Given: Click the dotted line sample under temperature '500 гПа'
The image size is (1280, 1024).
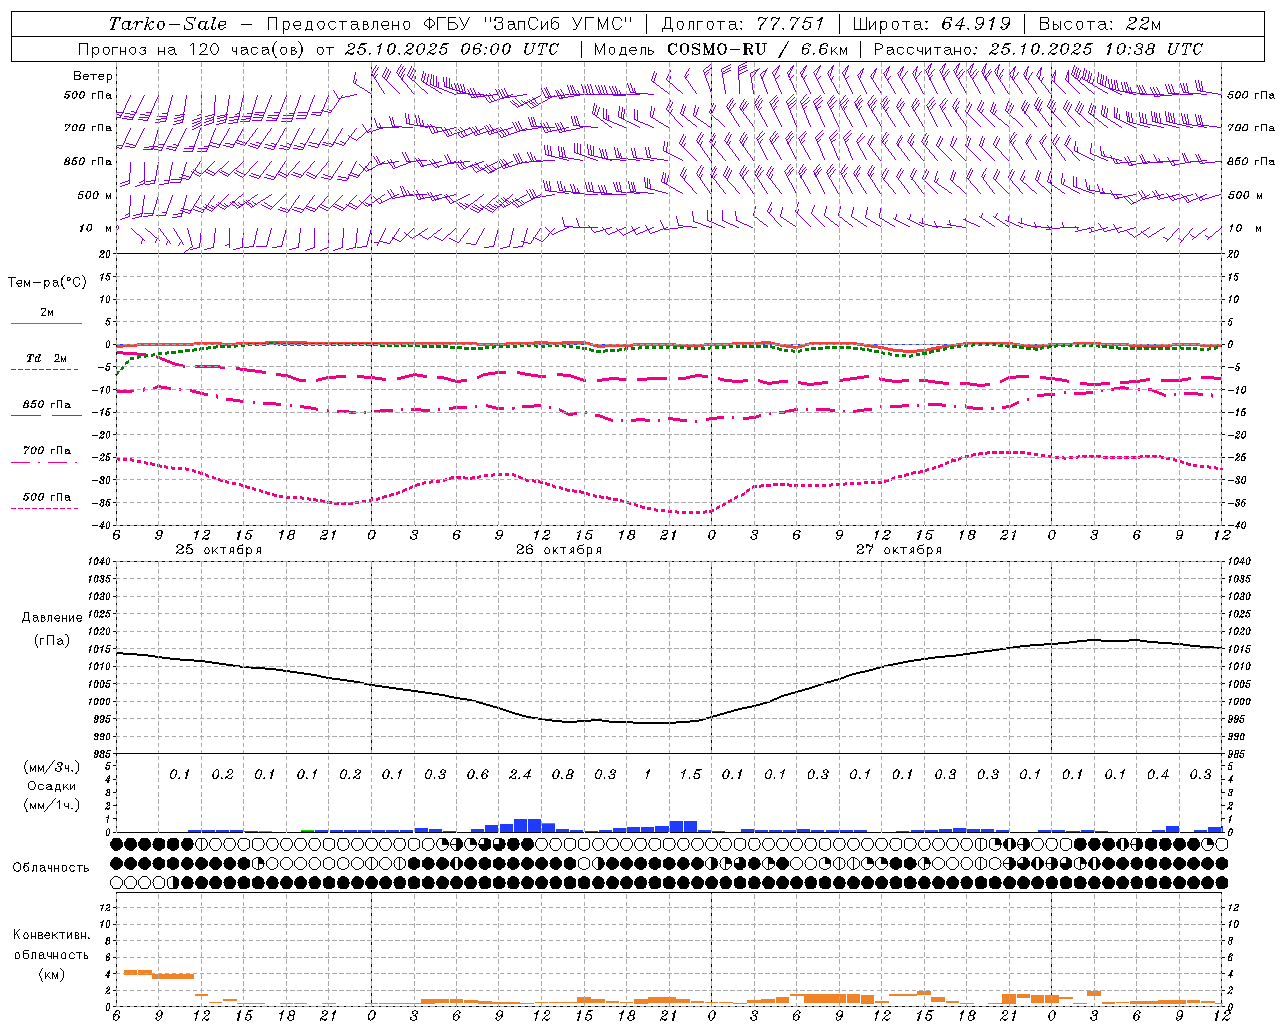Looking at the screenshot, I should pos(45,508).
